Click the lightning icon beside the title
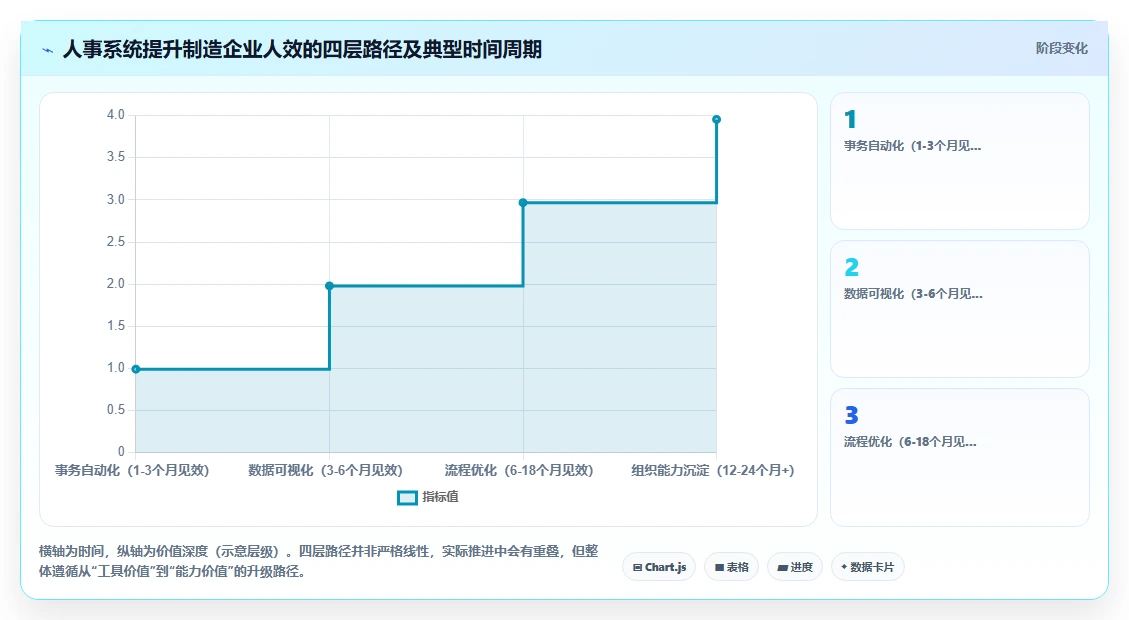 (x=48, y=50)
